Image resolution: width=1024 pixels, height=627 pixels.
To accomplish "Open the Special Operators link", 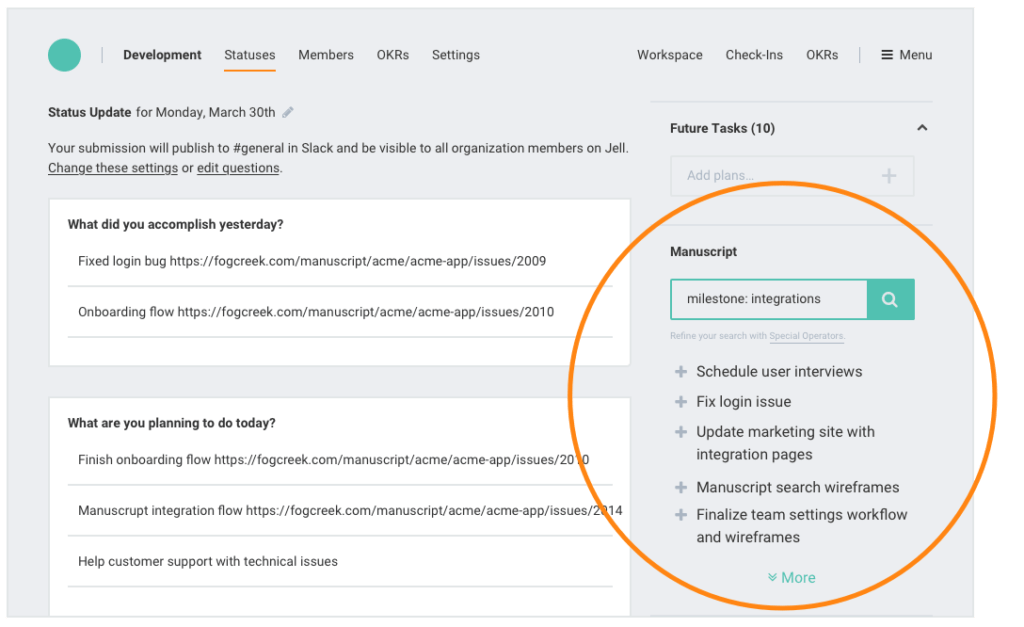I will [807, 336].
